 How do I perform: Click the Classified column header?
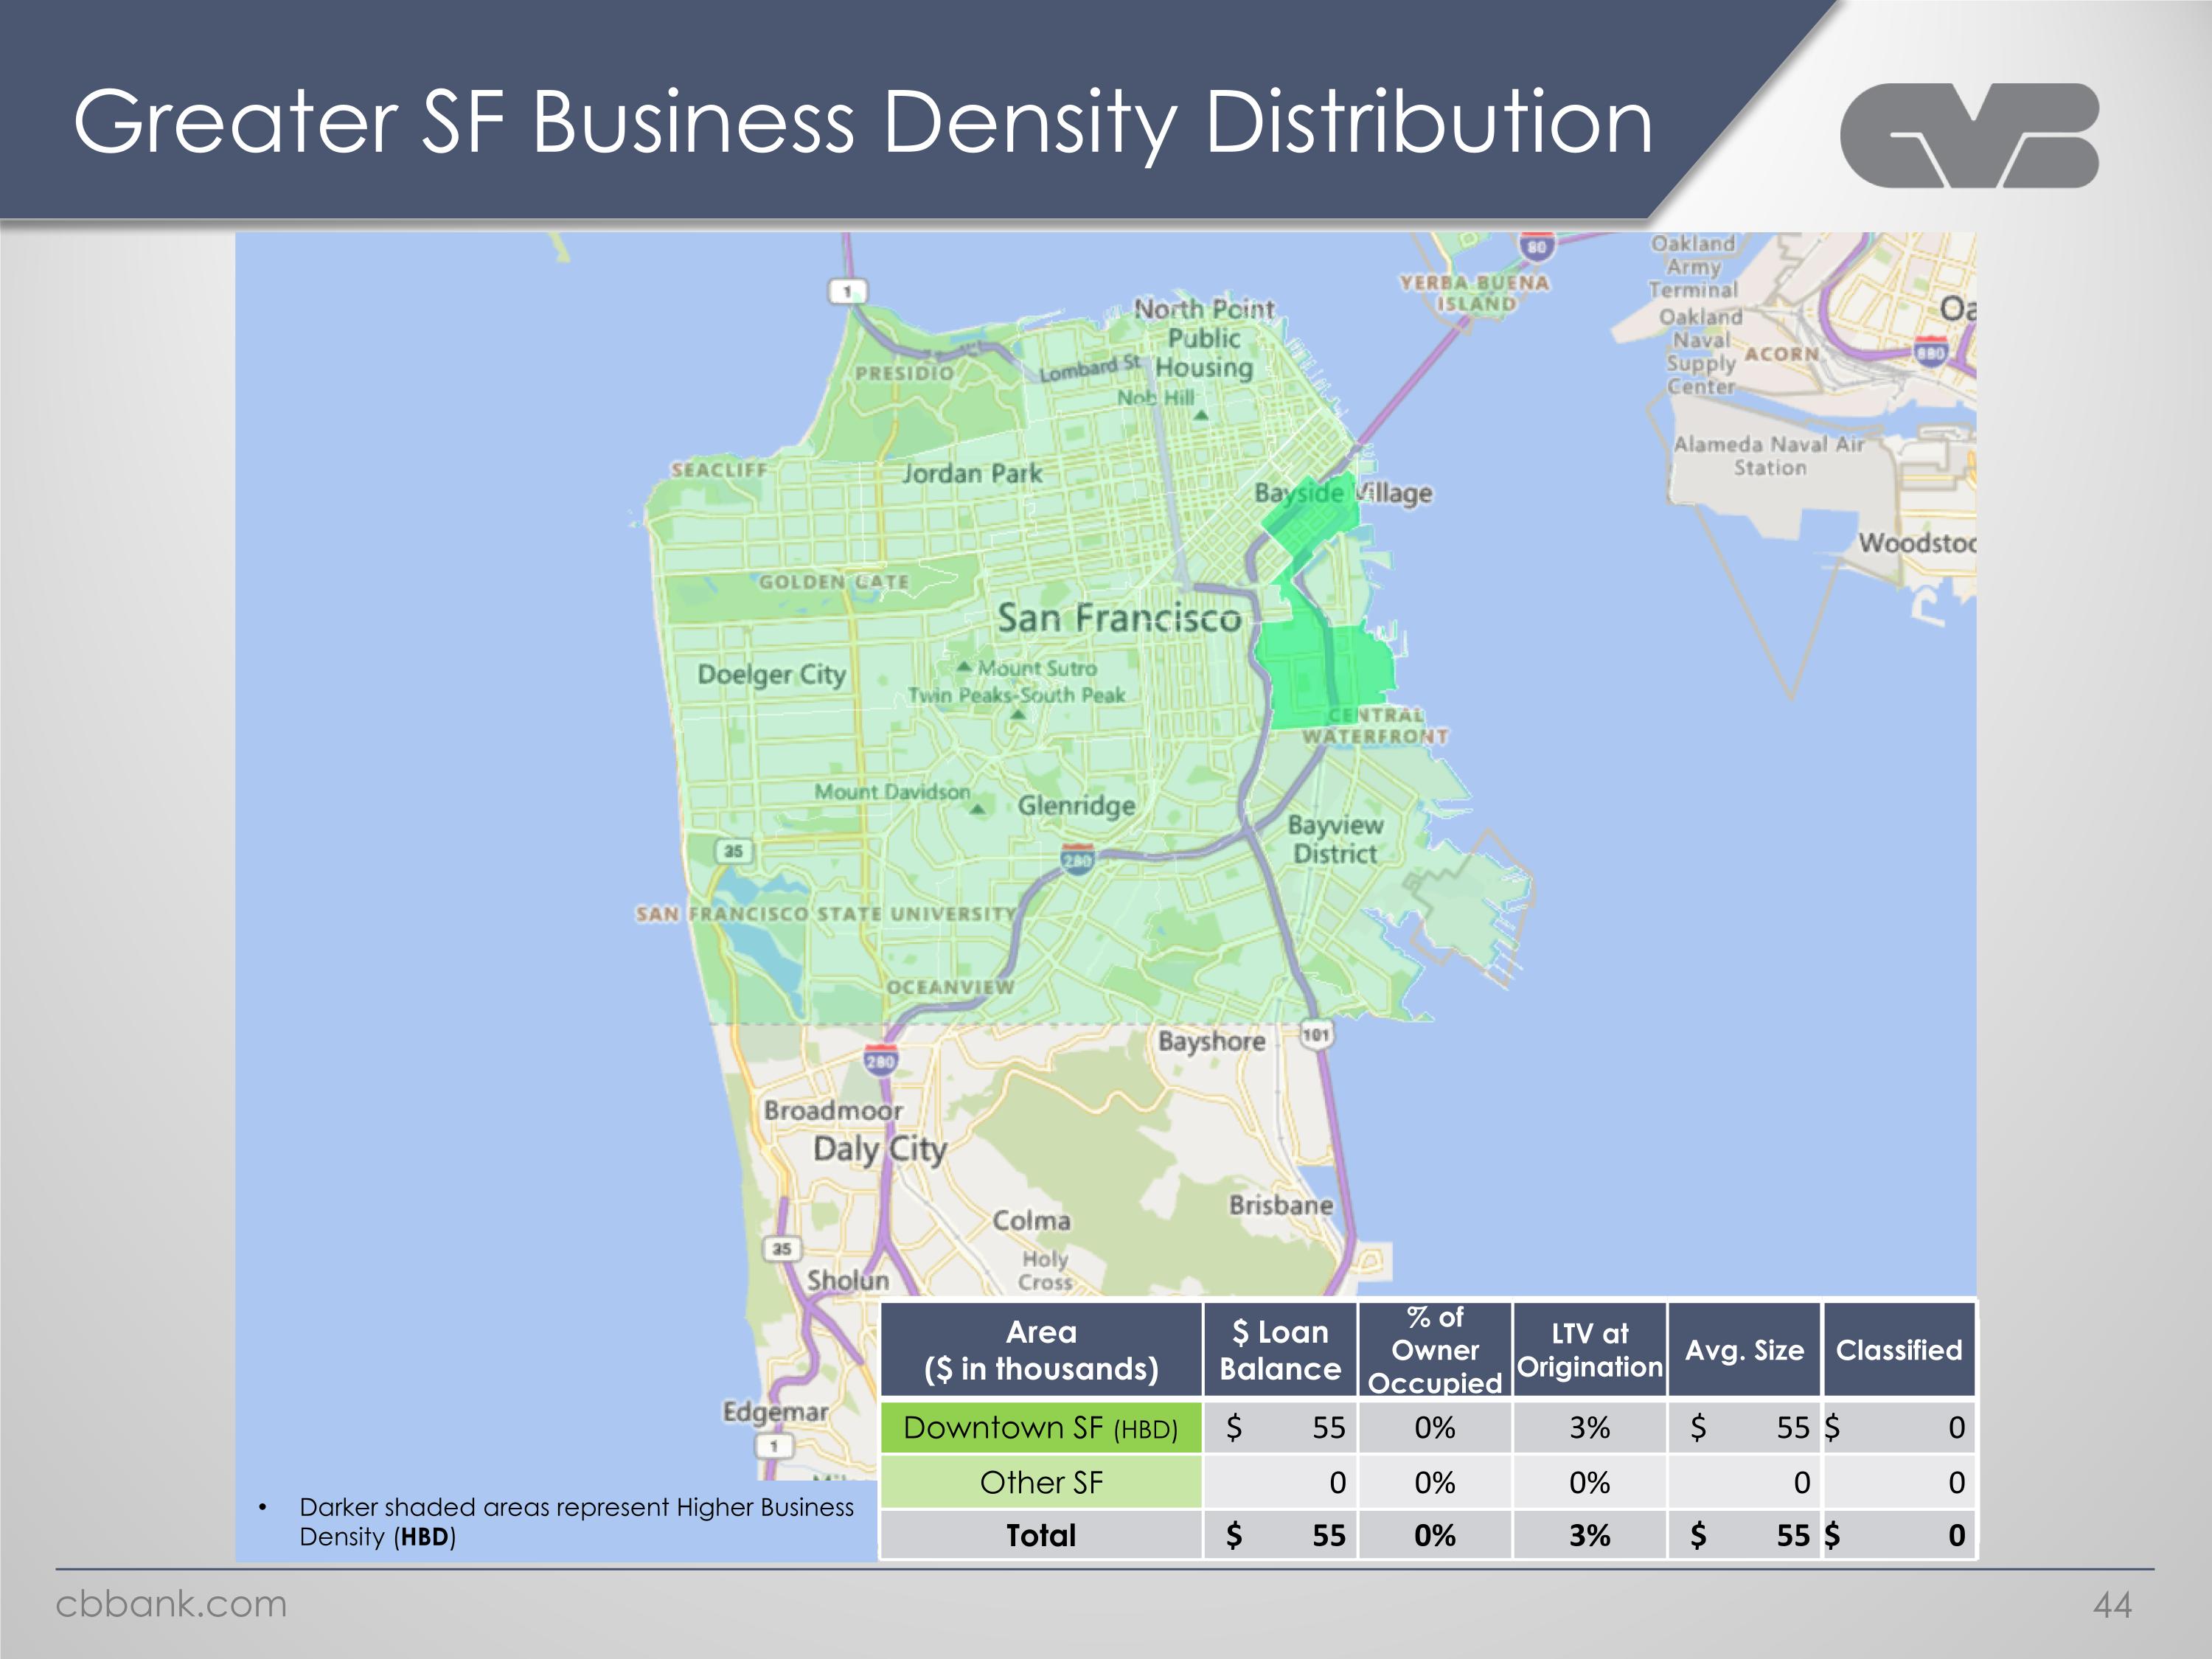[1898, 1350]
